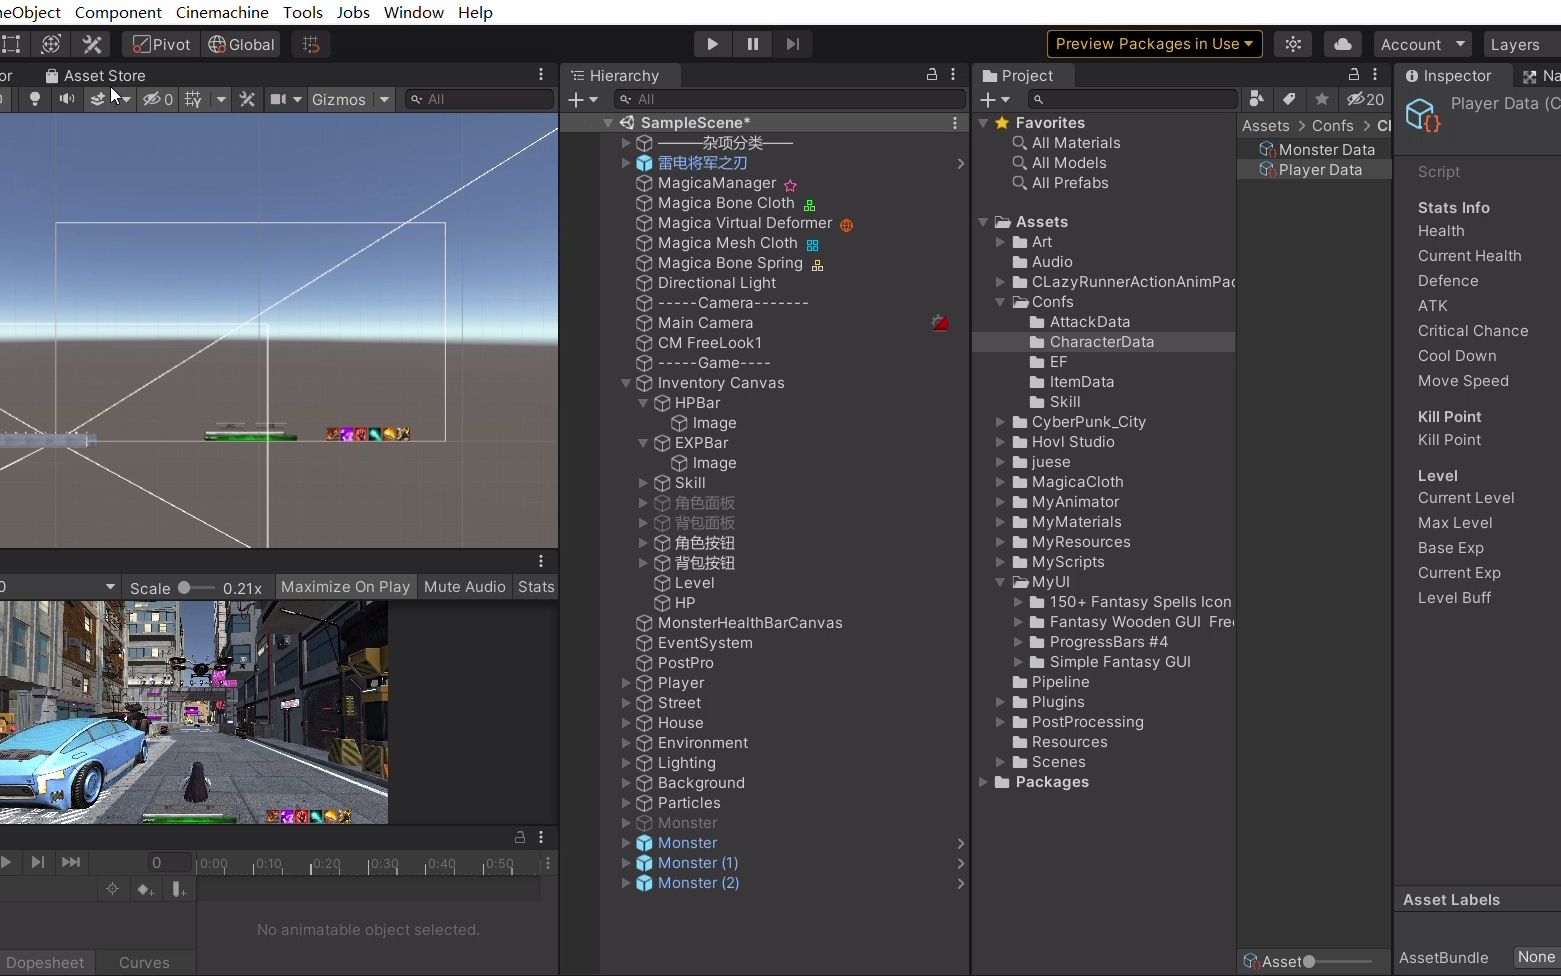Click the Pause button in the top toolbar
The height and width of the screenshot is (976, 1561).
(x=752, y=44)
